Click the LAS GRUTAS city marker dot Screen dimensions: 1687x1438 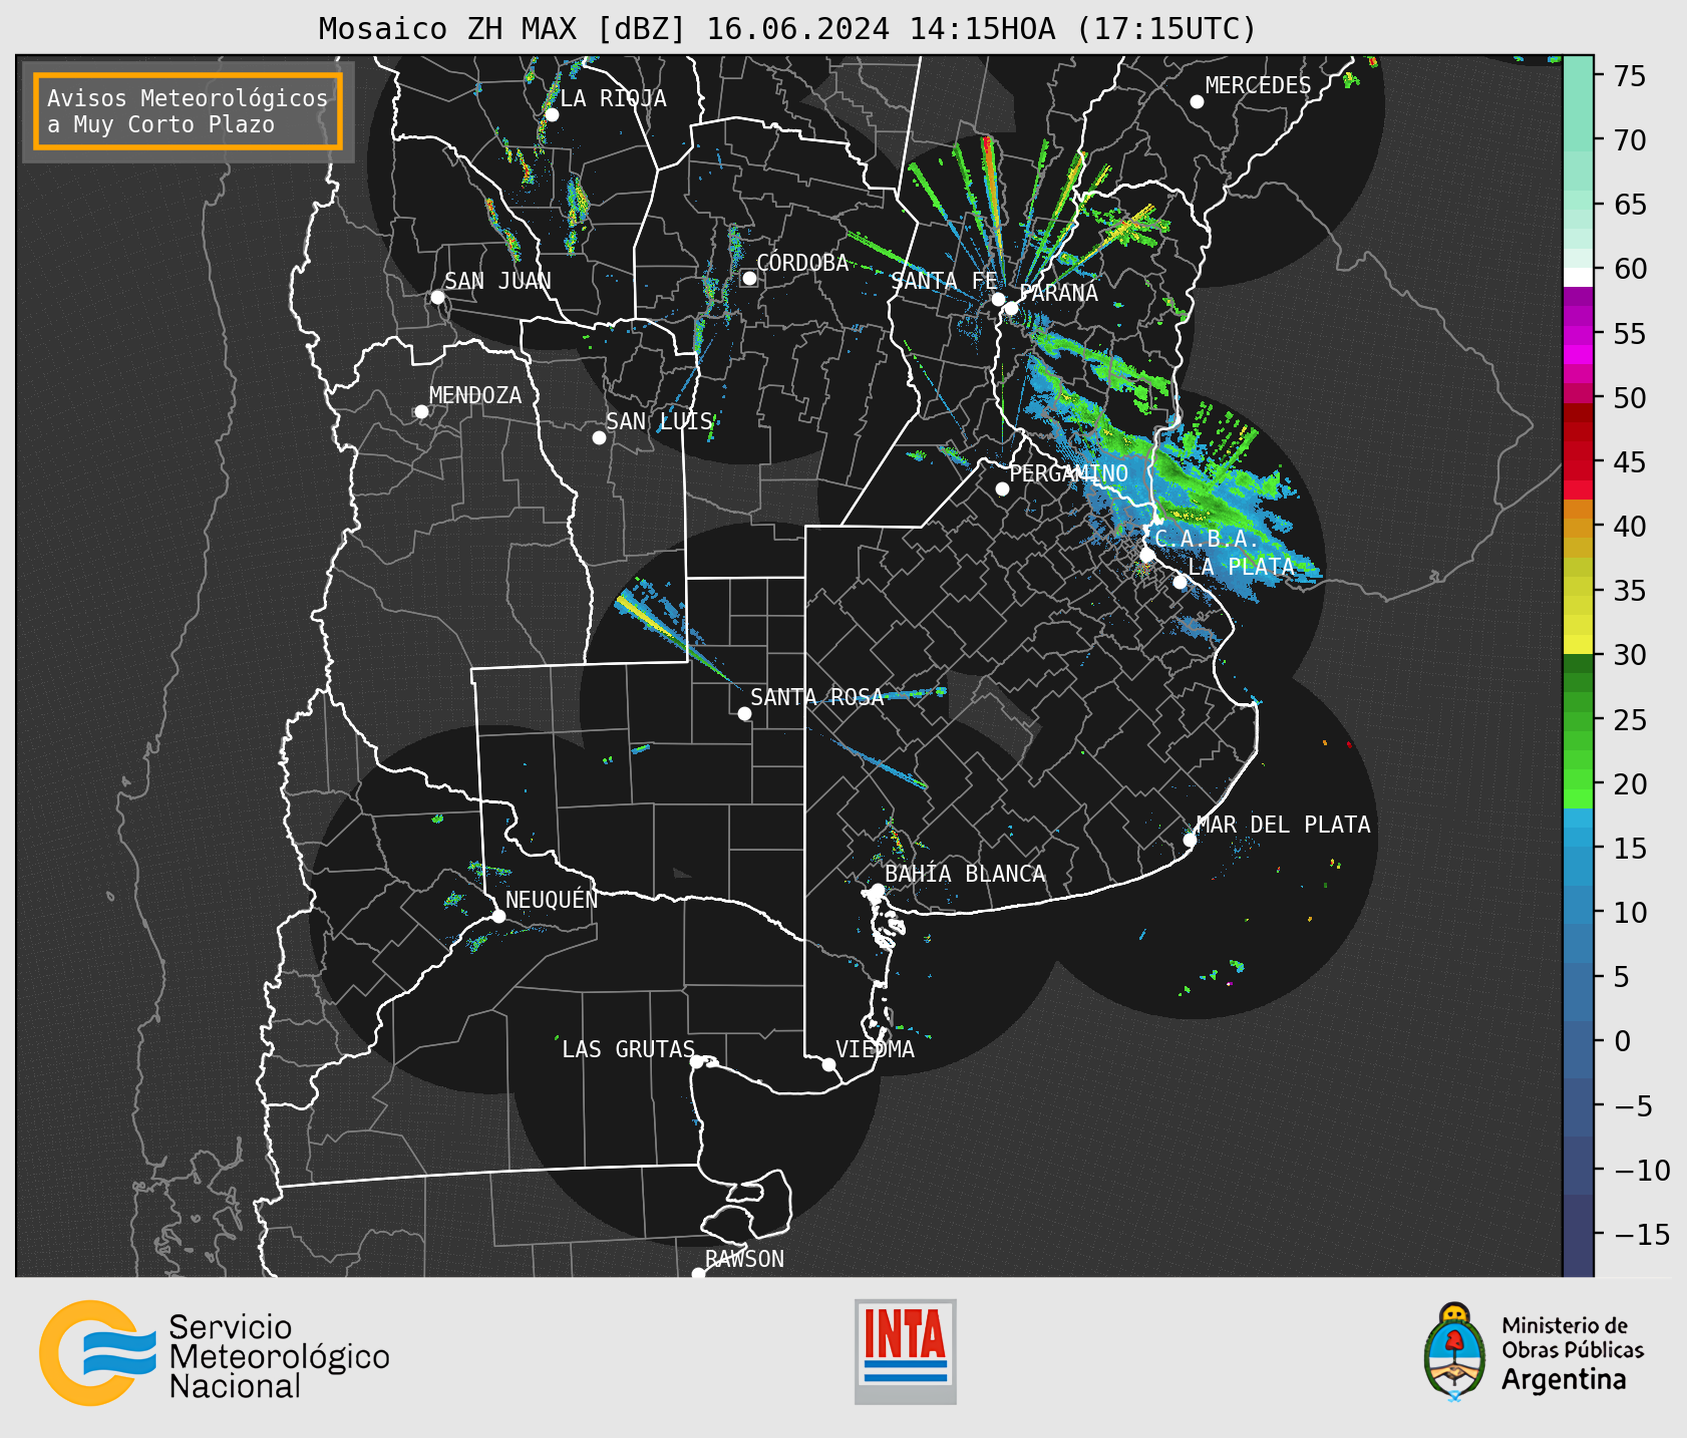697,1062
